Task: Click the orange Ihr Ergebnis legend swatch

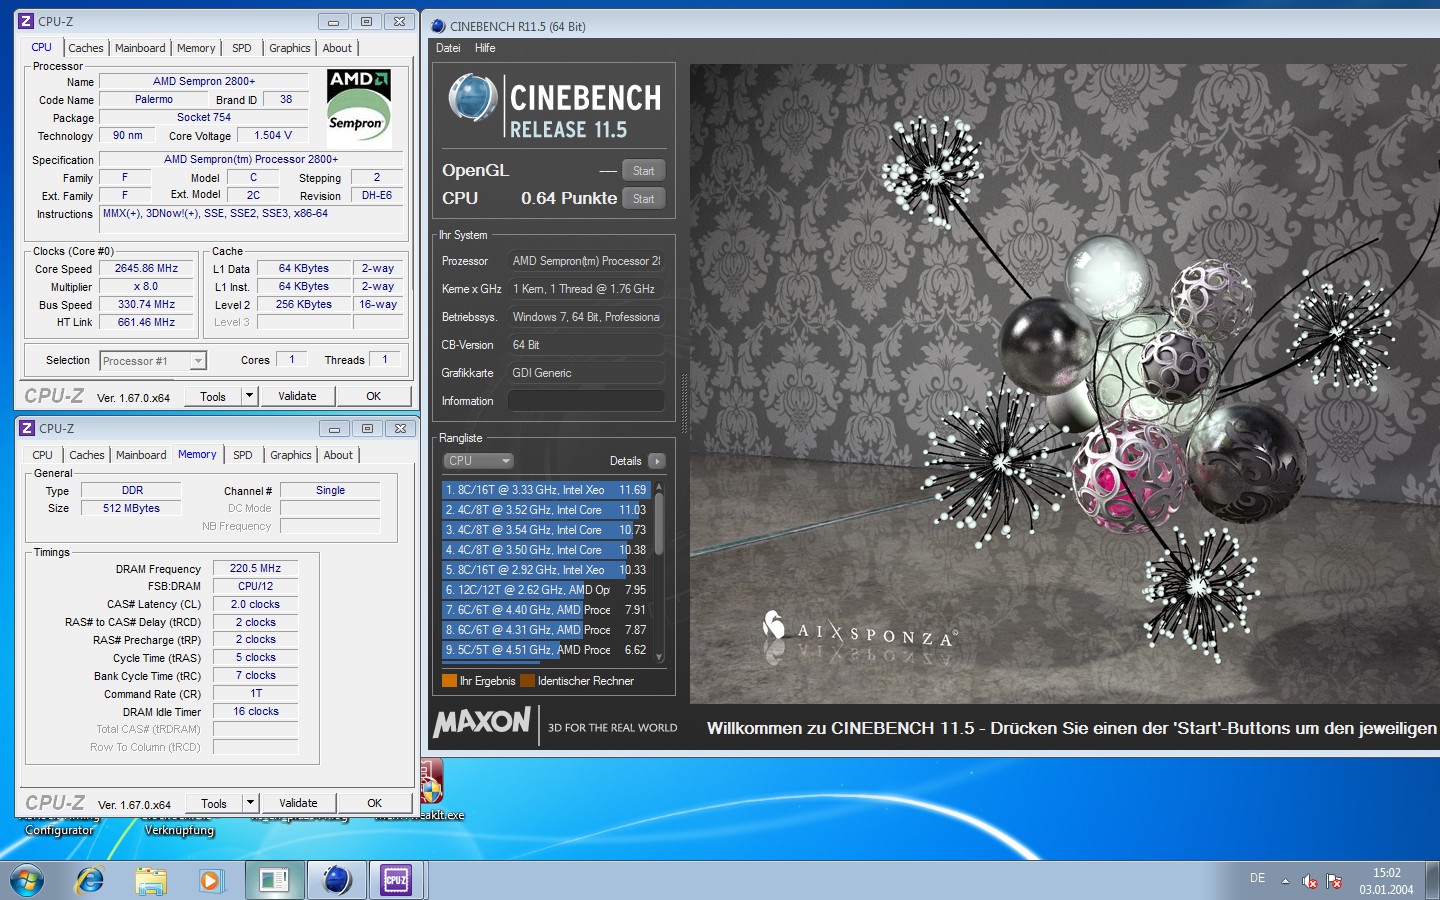Action: coord(449,681)
